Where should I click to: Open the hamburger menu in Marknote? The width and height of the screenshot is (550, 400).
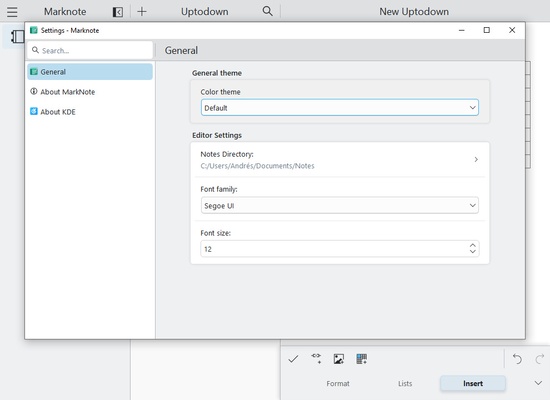[x=12, y=12]
